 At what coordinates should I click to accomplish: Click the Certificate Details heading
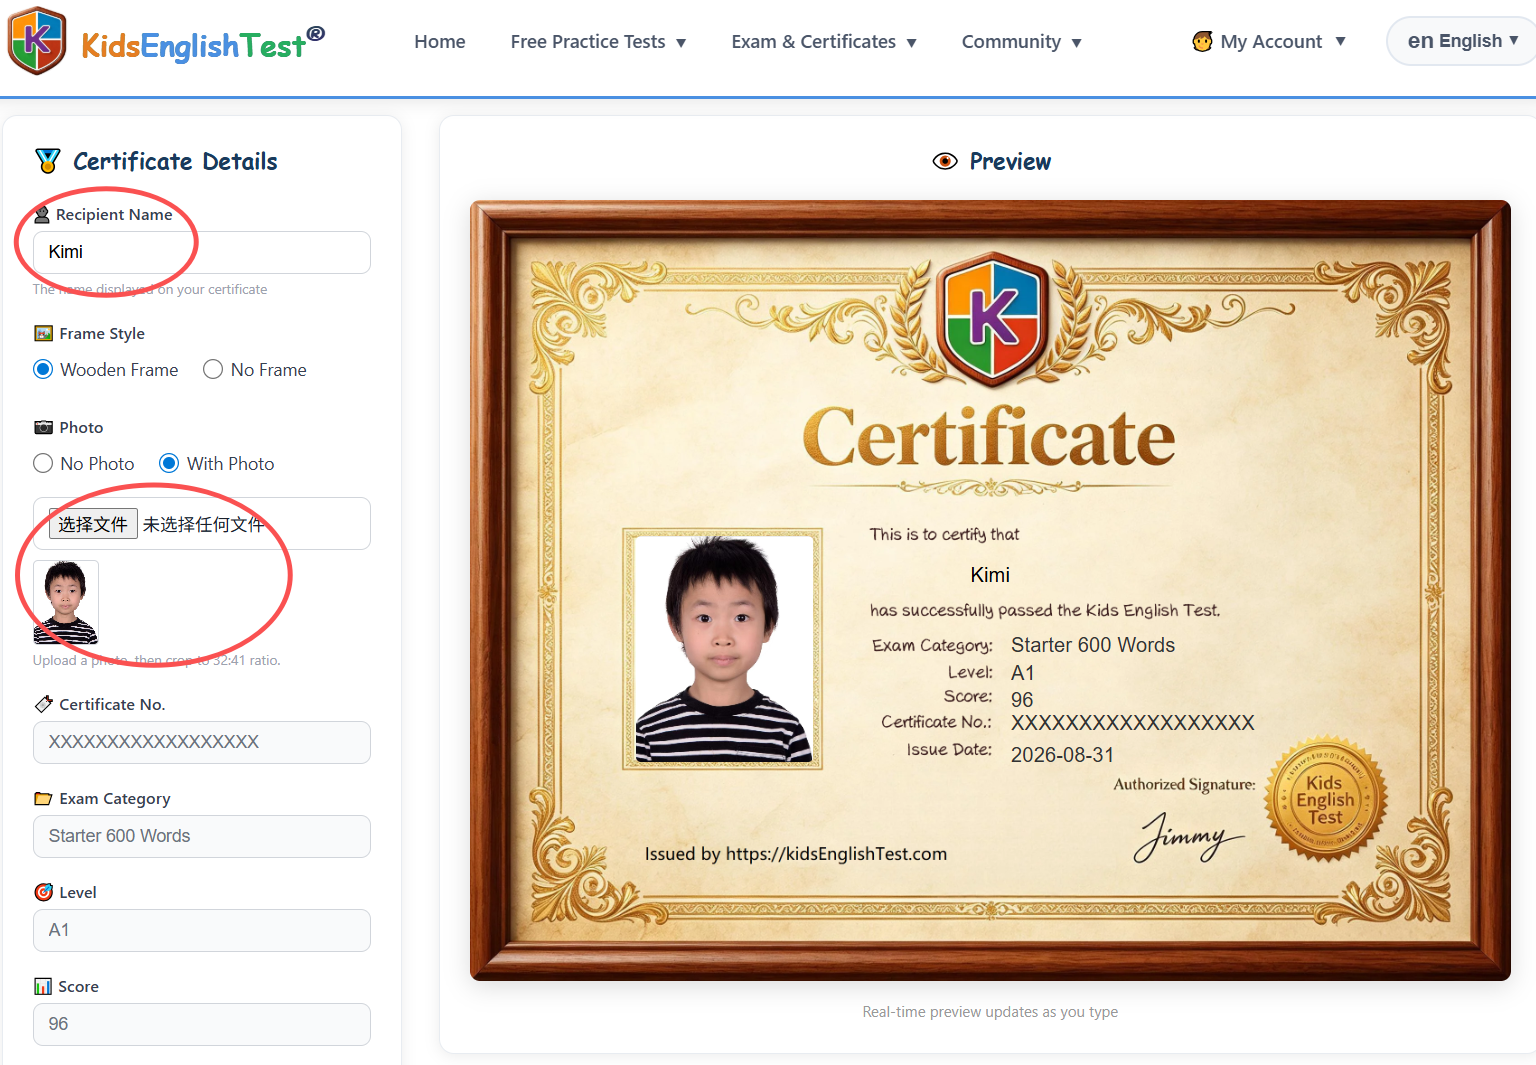(175, 161)
